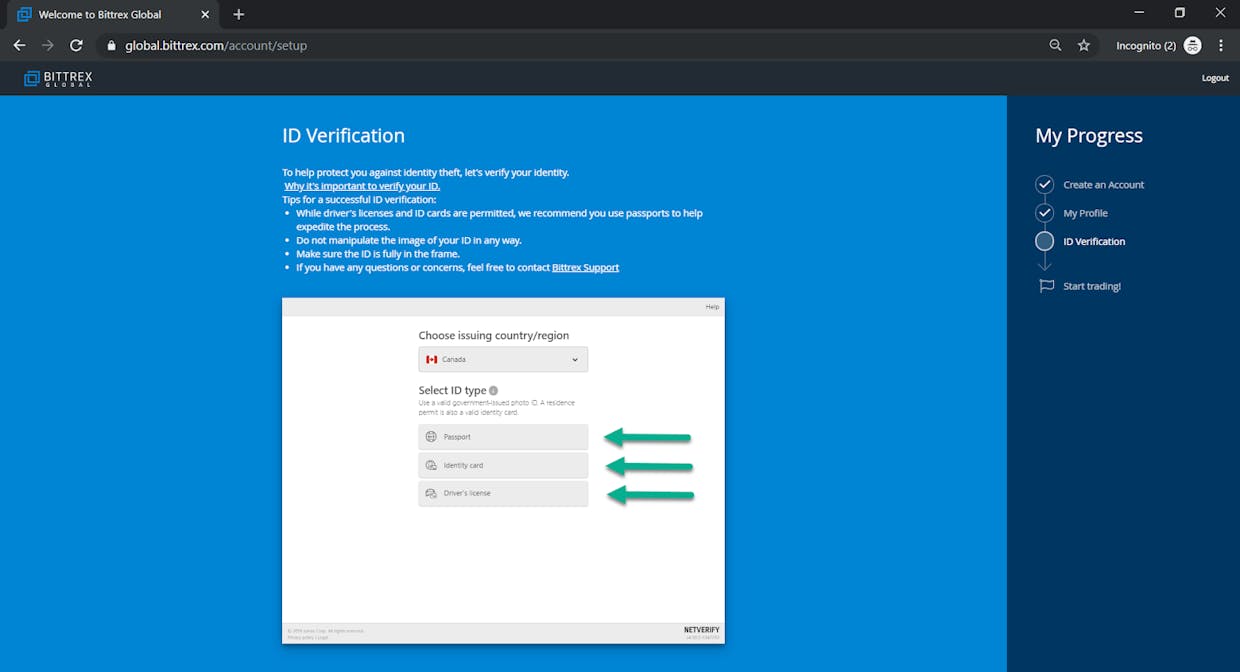
Task: Click the 'ID Verification' page heading
Action: pyautogui.click(x=343, y=136)
